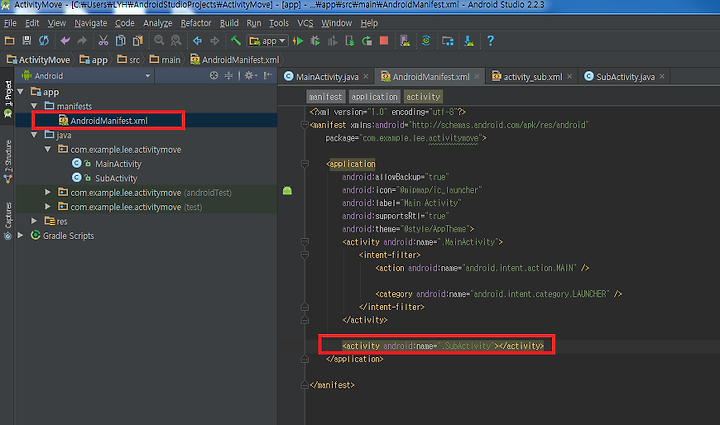Switch to MainActivity.java tab
The image size is (720, 425).
(327, 77)
